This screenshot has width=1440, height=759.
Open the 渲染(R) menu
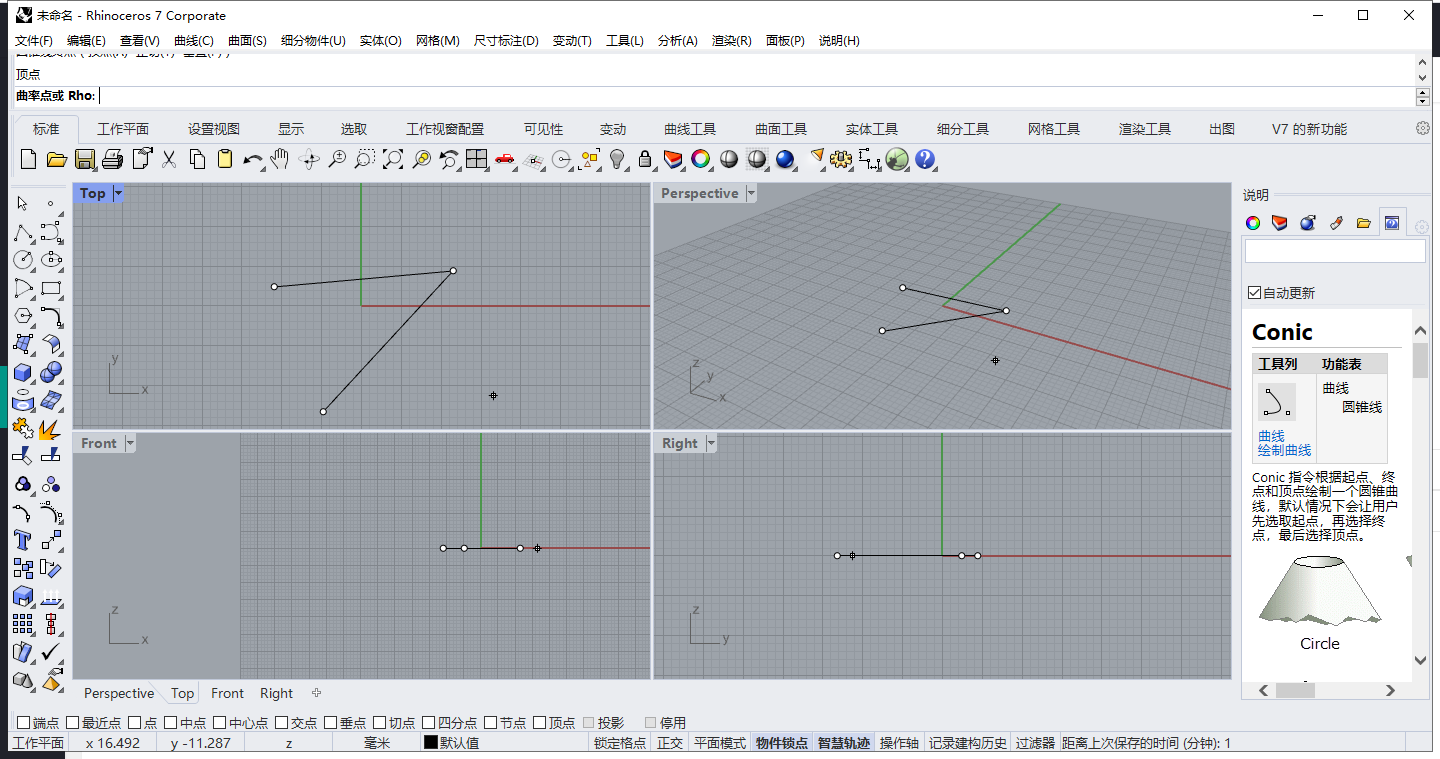point(732,40)
